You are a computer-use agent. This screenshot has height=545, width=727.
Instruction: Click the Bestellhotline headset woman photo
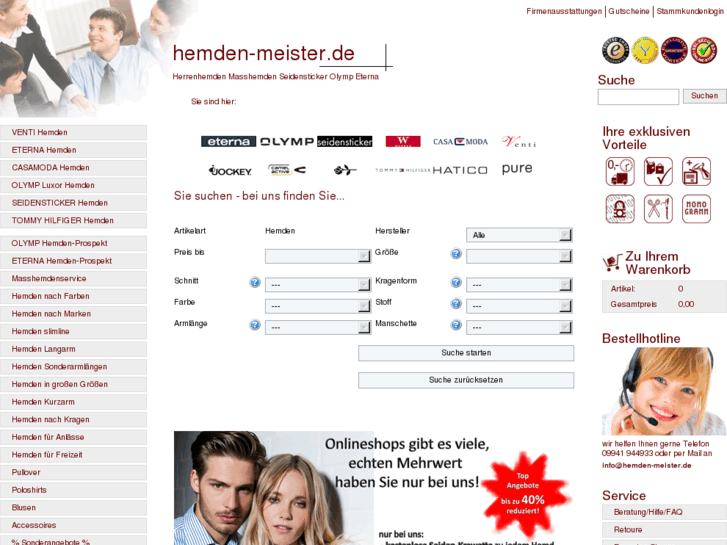pos(663,391)
